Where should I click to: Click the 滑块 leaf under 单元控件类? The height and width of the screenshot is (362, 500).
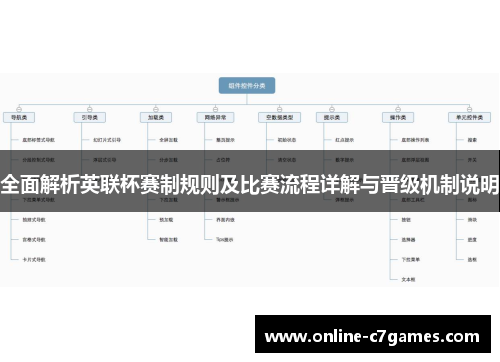(472, 220)
